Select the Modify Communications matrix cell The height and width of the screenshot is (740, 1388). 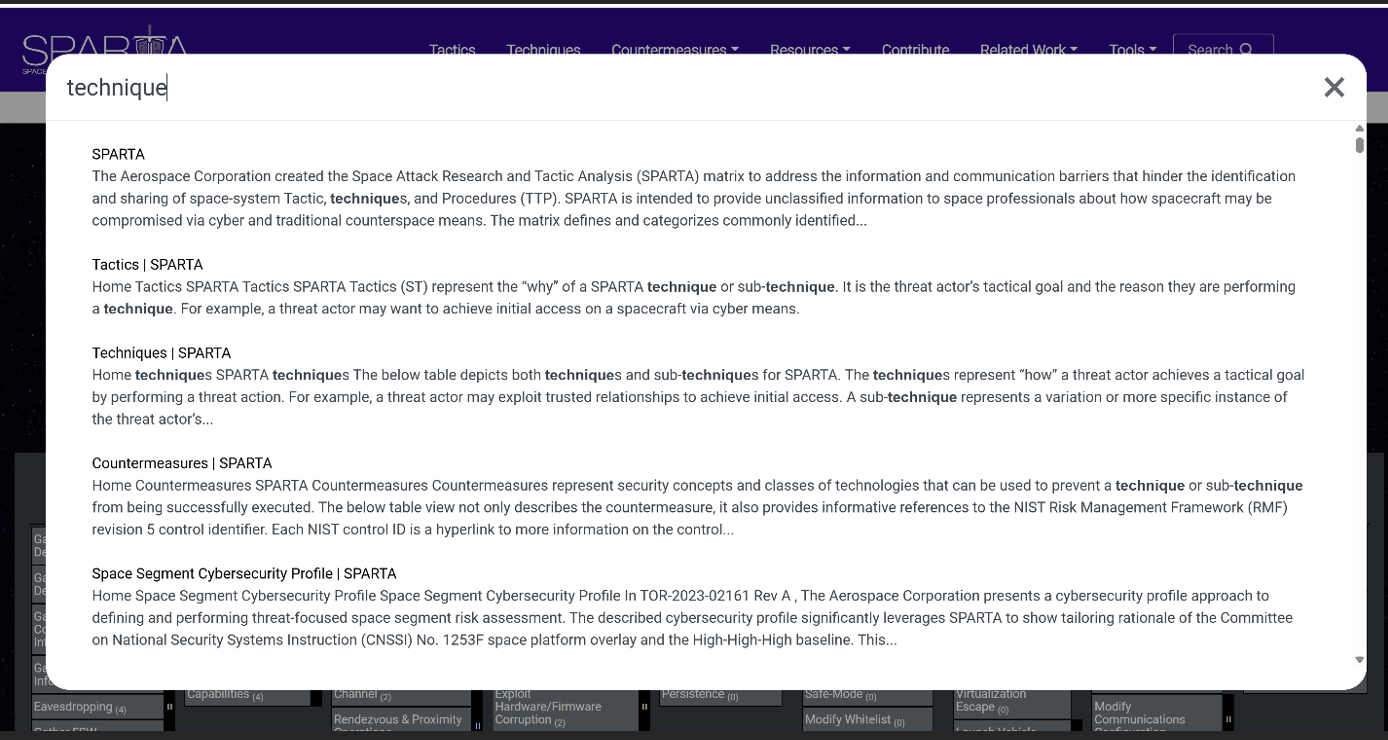pyautogui.click(x=1157, y=715)
